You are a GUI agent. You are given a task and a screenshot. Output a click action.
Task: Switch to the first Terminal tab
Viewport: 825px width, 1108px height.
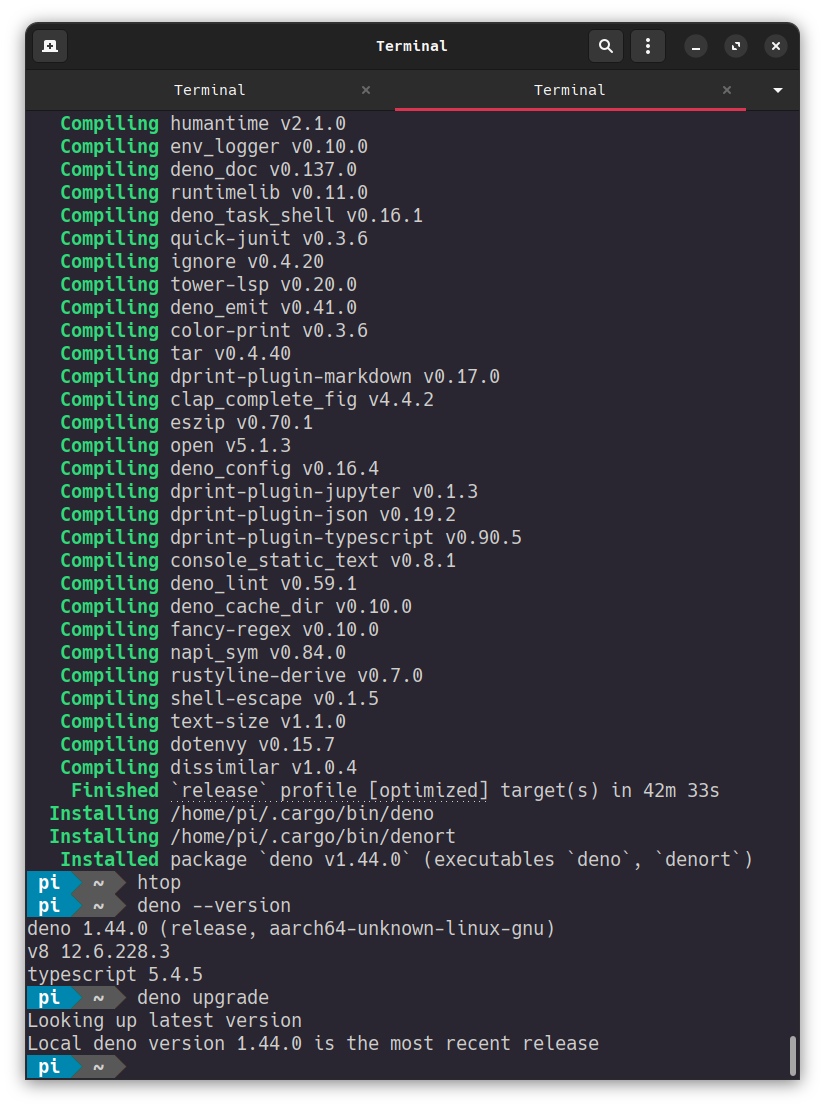[x=210, y=90]
